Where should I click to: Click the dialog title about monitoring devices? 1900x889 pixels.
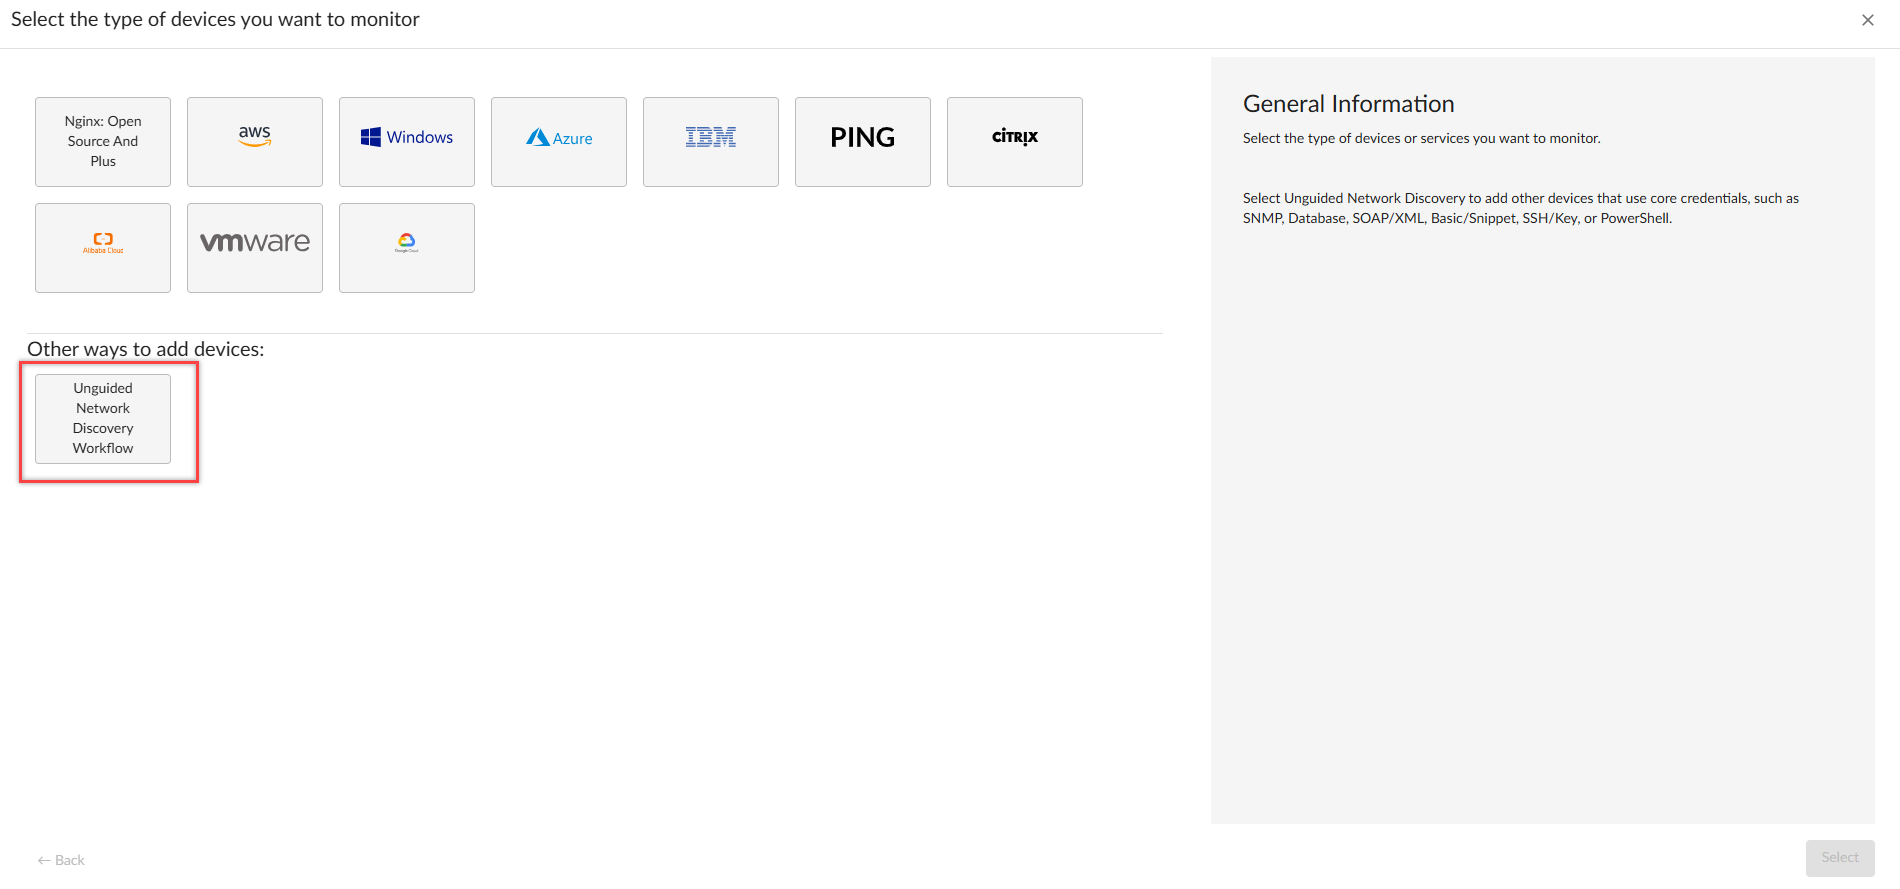tap(215, 19)
